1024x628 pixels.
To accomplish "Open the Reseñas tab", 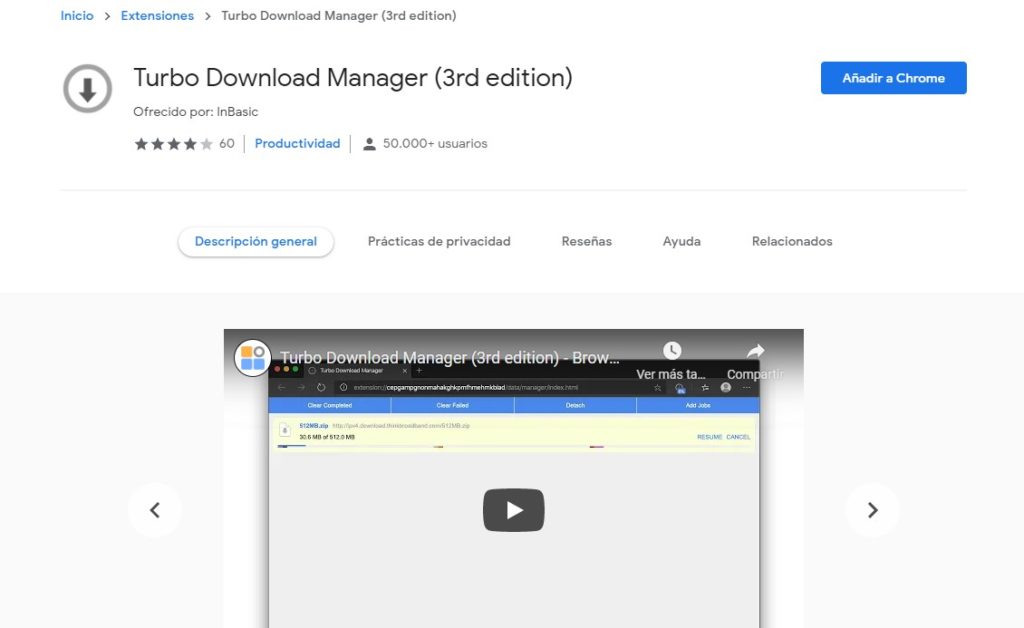I will click(x=586, y=241).
